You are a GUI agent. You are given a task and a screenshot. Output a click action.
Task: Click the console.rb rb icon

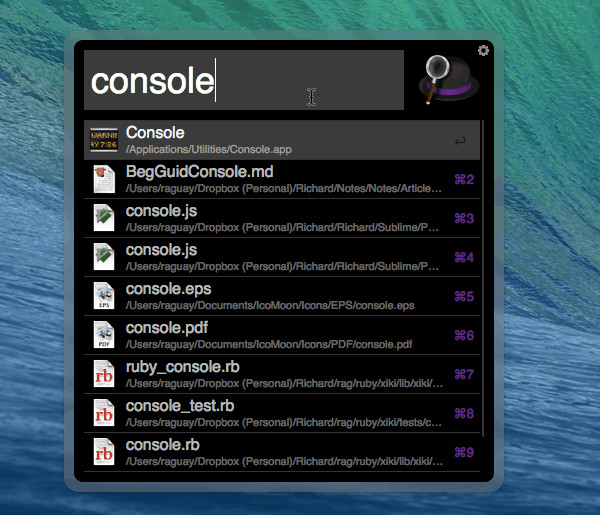click(x=104, y=452)
